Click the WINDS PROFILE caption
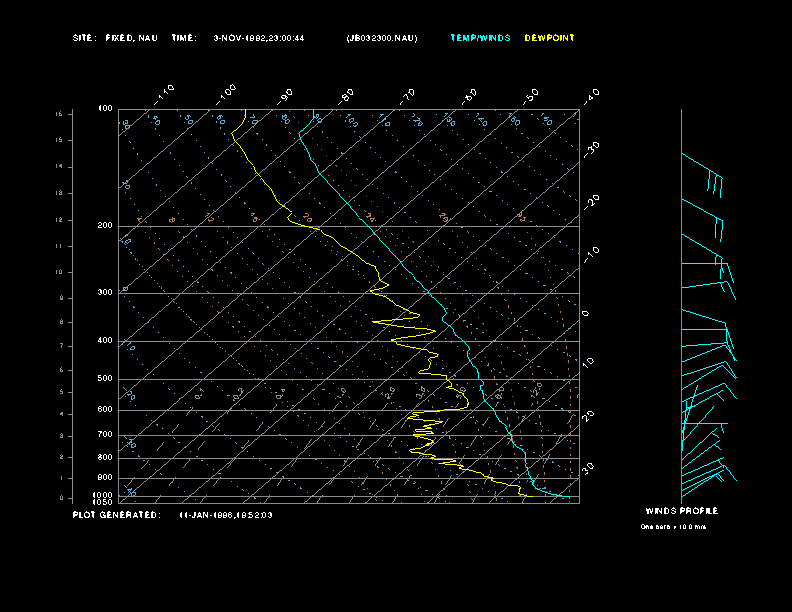The width and height of the screenshot is (792, 612). 681,511
